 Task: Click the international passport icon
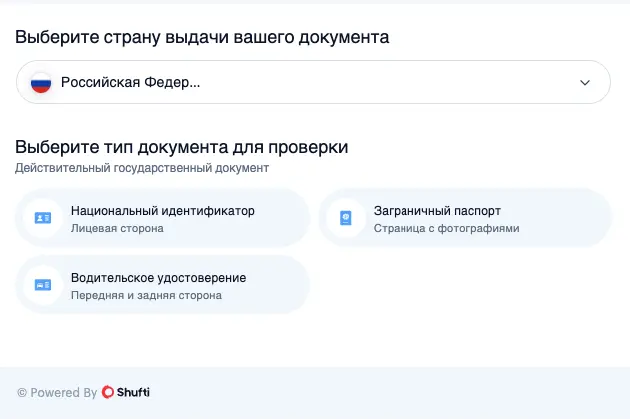[345, 218]
